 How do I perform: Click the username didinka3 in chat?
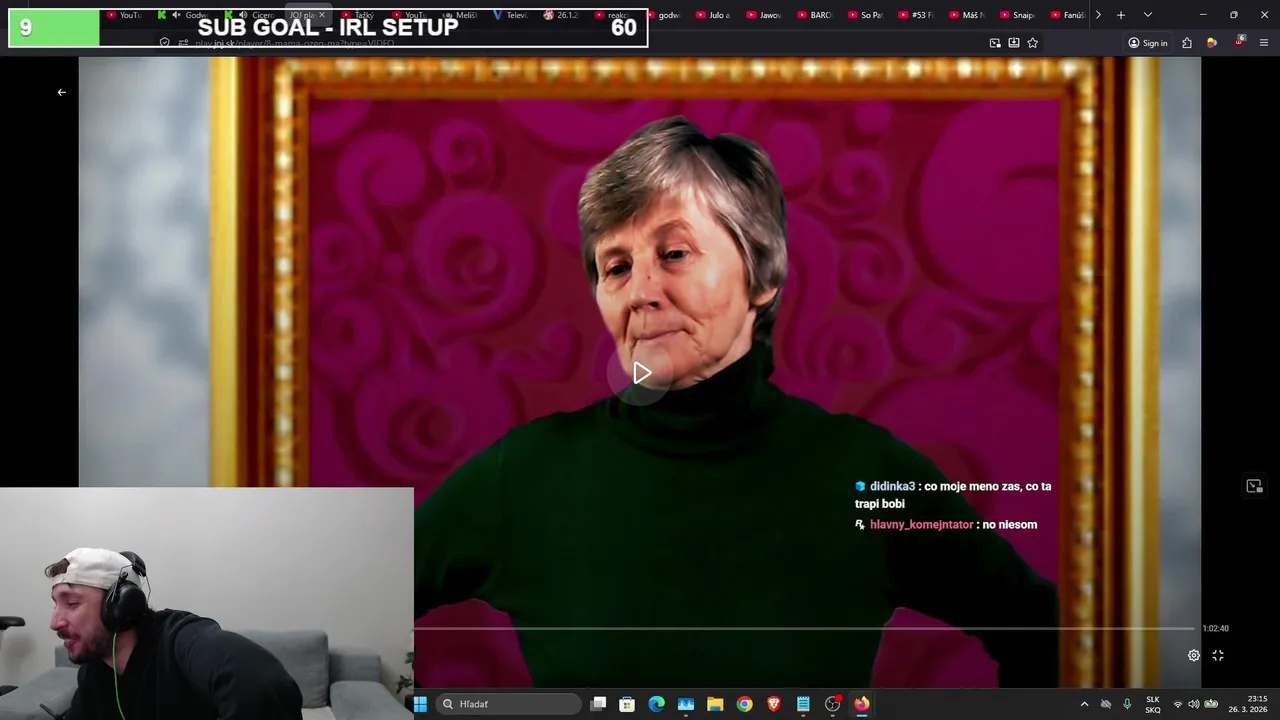pyautogui.click(x=892, y=487)
